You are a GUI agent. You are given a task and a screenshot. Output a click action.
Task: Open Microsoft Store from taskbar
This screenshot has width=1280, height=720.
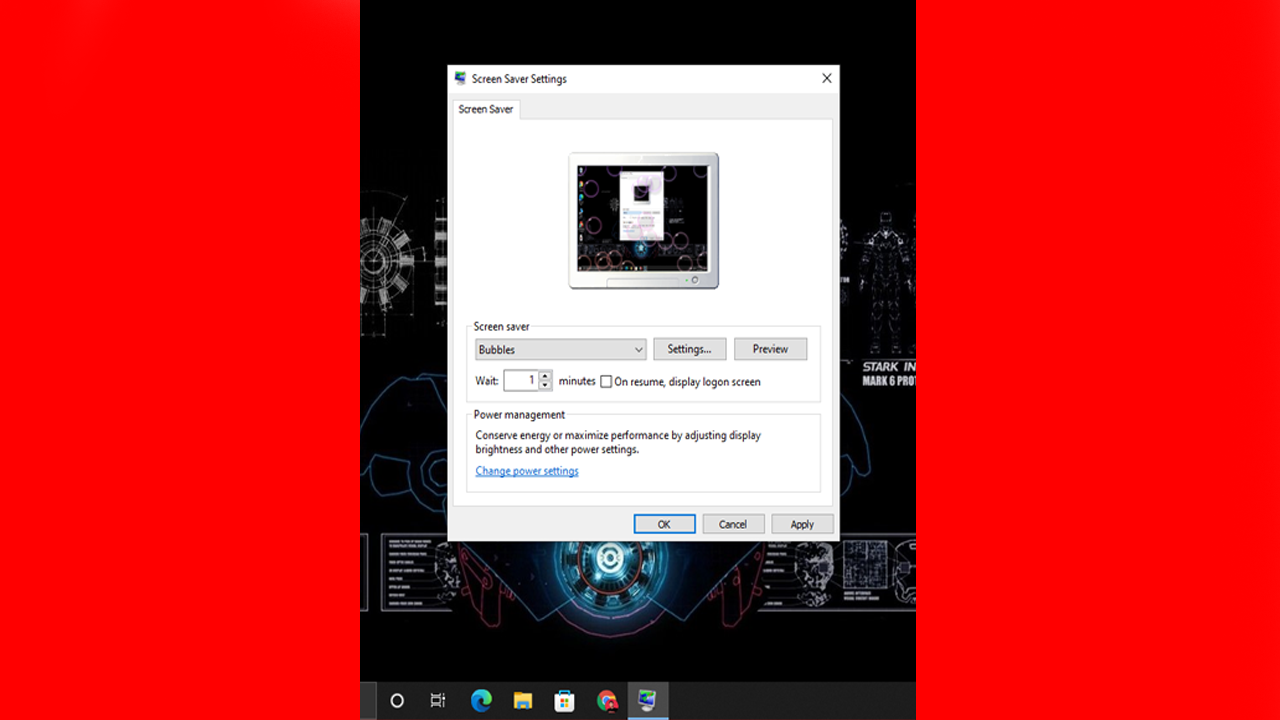coord(564,701)
